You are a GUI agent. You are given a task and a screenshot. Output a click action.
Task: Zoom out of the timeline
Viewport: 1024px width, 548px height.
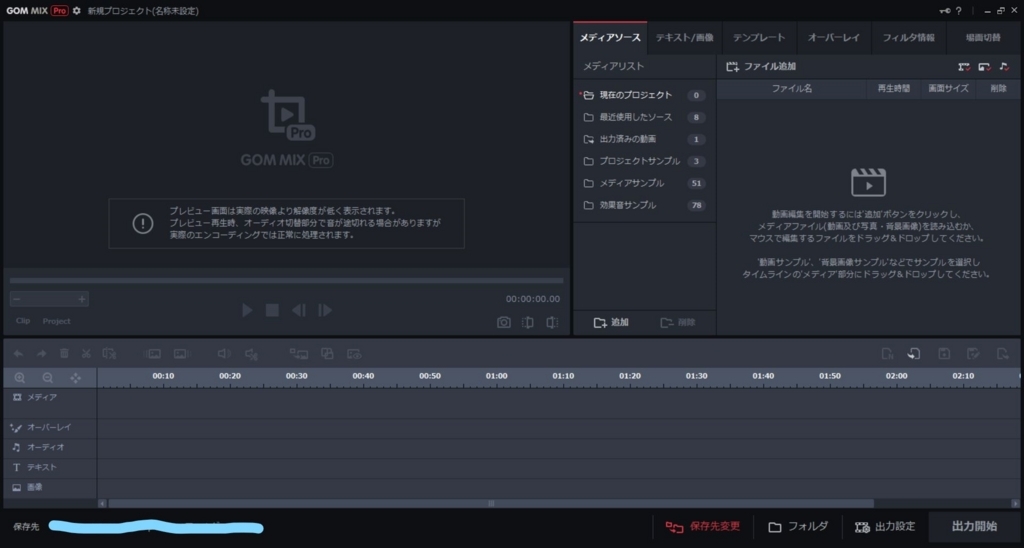[48, 378]
